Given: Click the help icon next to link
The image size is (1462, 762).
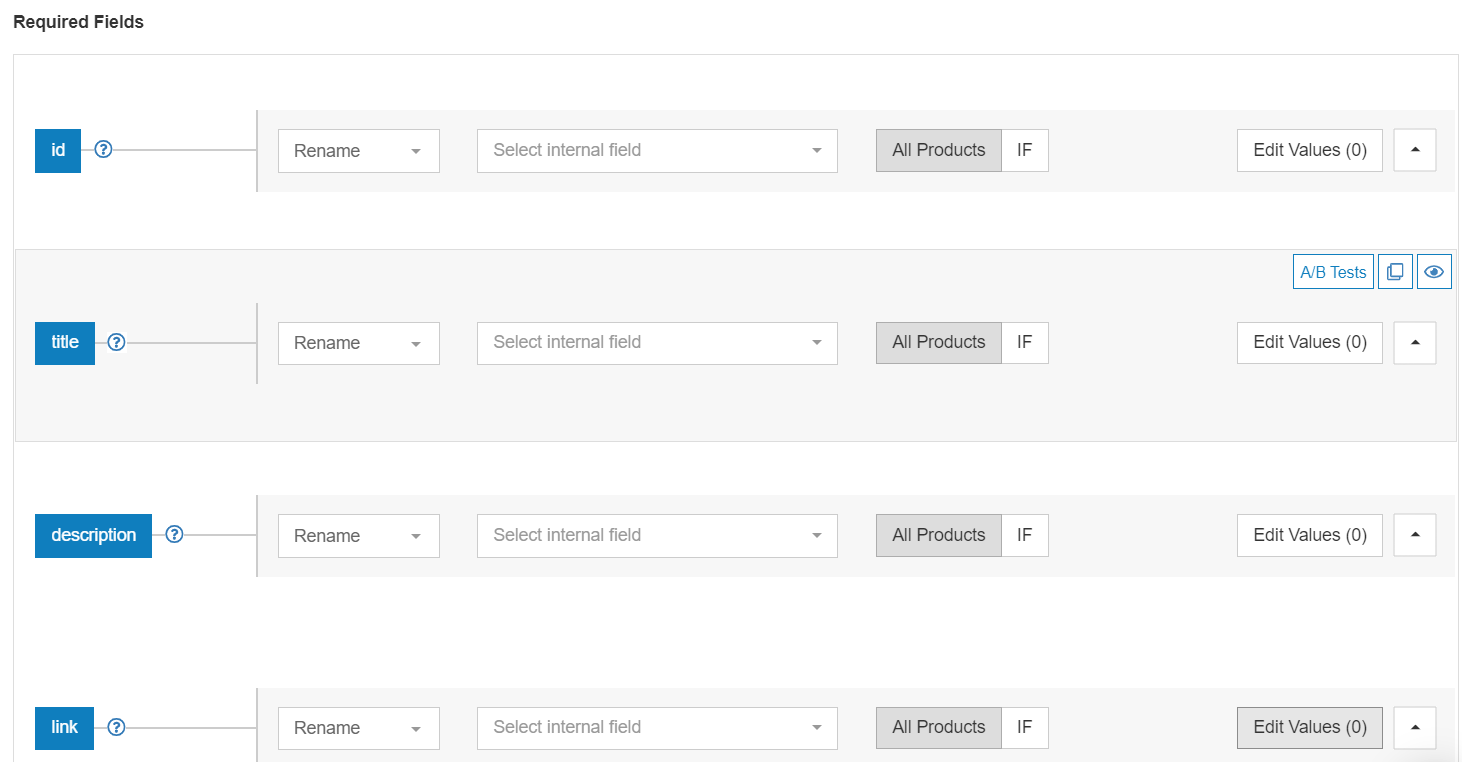Looking at the screenshot, I should tap(116, 727).
